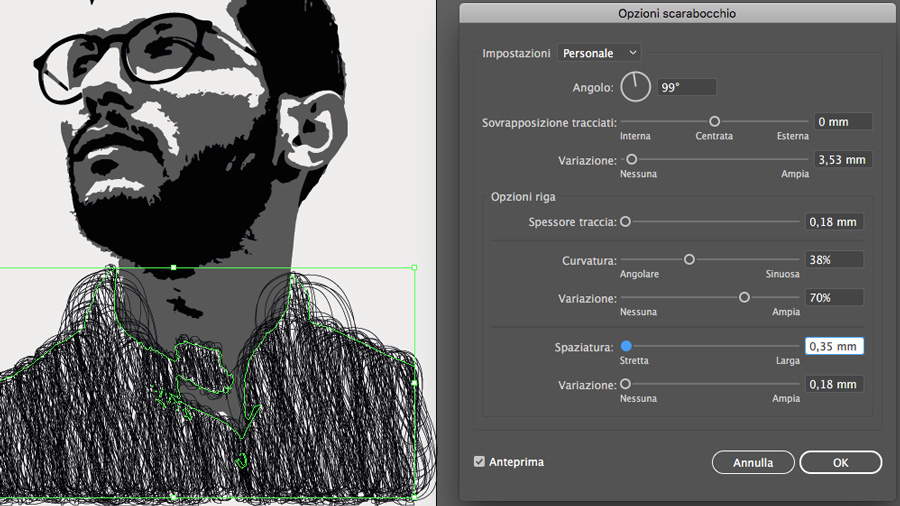Edit the Curvatura 38% field
The image size is (900, 506).
click(834, 259)
